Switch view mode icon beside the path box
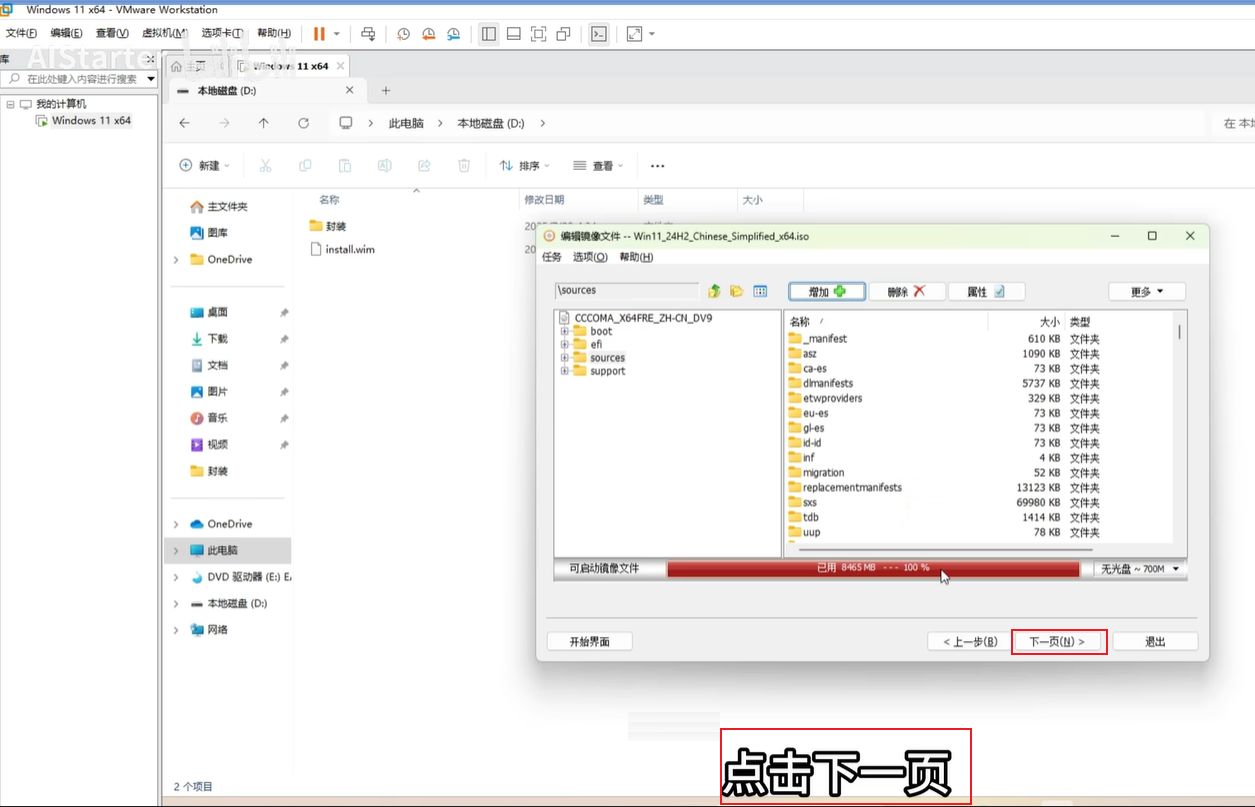 point(760,291)
